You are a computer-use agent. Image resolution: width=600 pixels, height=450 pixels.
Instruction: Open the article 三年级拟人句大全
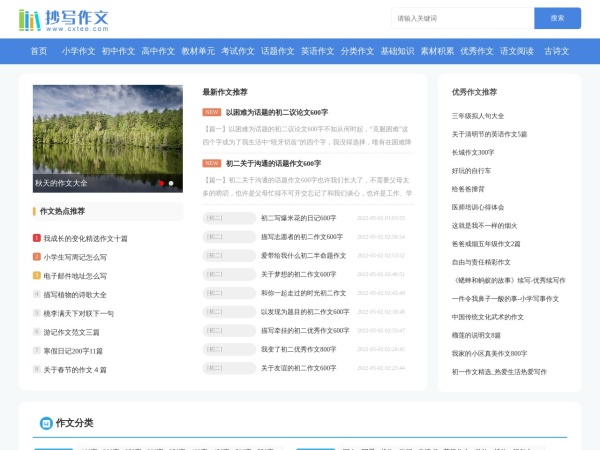click(478, 116)
